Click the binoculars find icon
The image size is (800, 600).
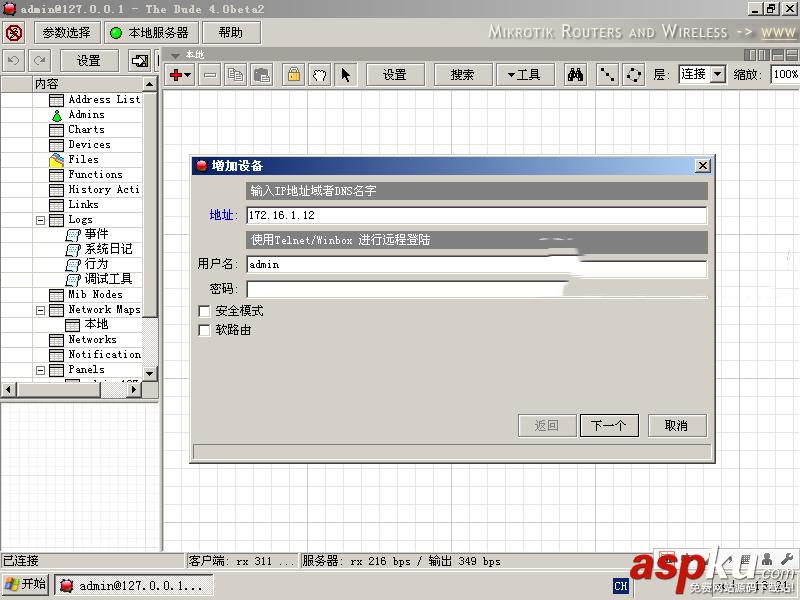(576, 75)
